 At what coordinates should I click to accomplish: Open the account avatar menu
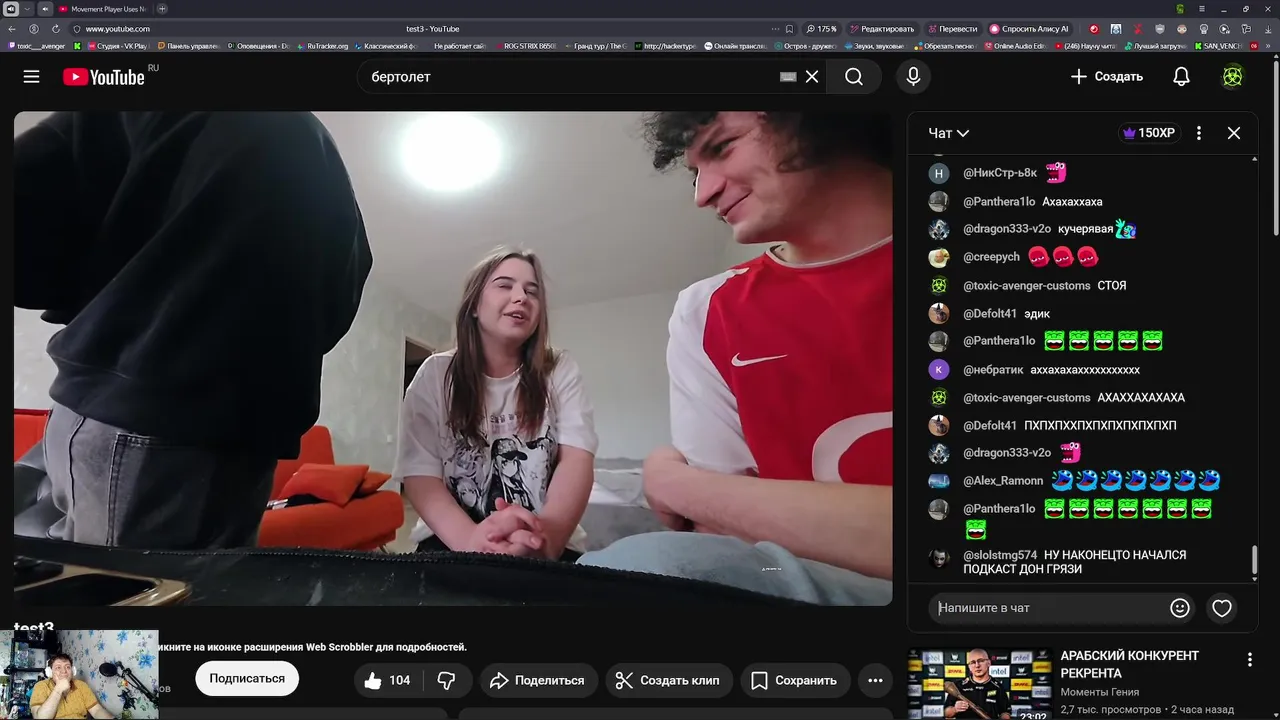pos(1233,77)
